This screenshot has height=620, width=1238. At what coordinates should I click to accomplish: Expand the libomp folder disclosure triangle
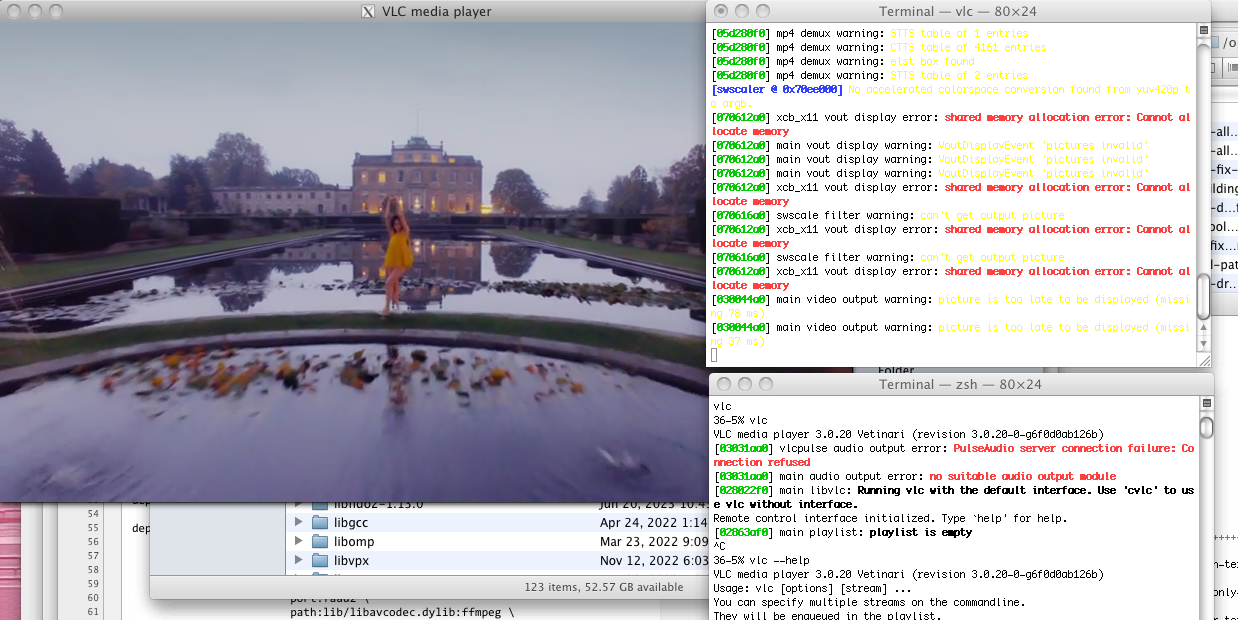click(298, 542)
